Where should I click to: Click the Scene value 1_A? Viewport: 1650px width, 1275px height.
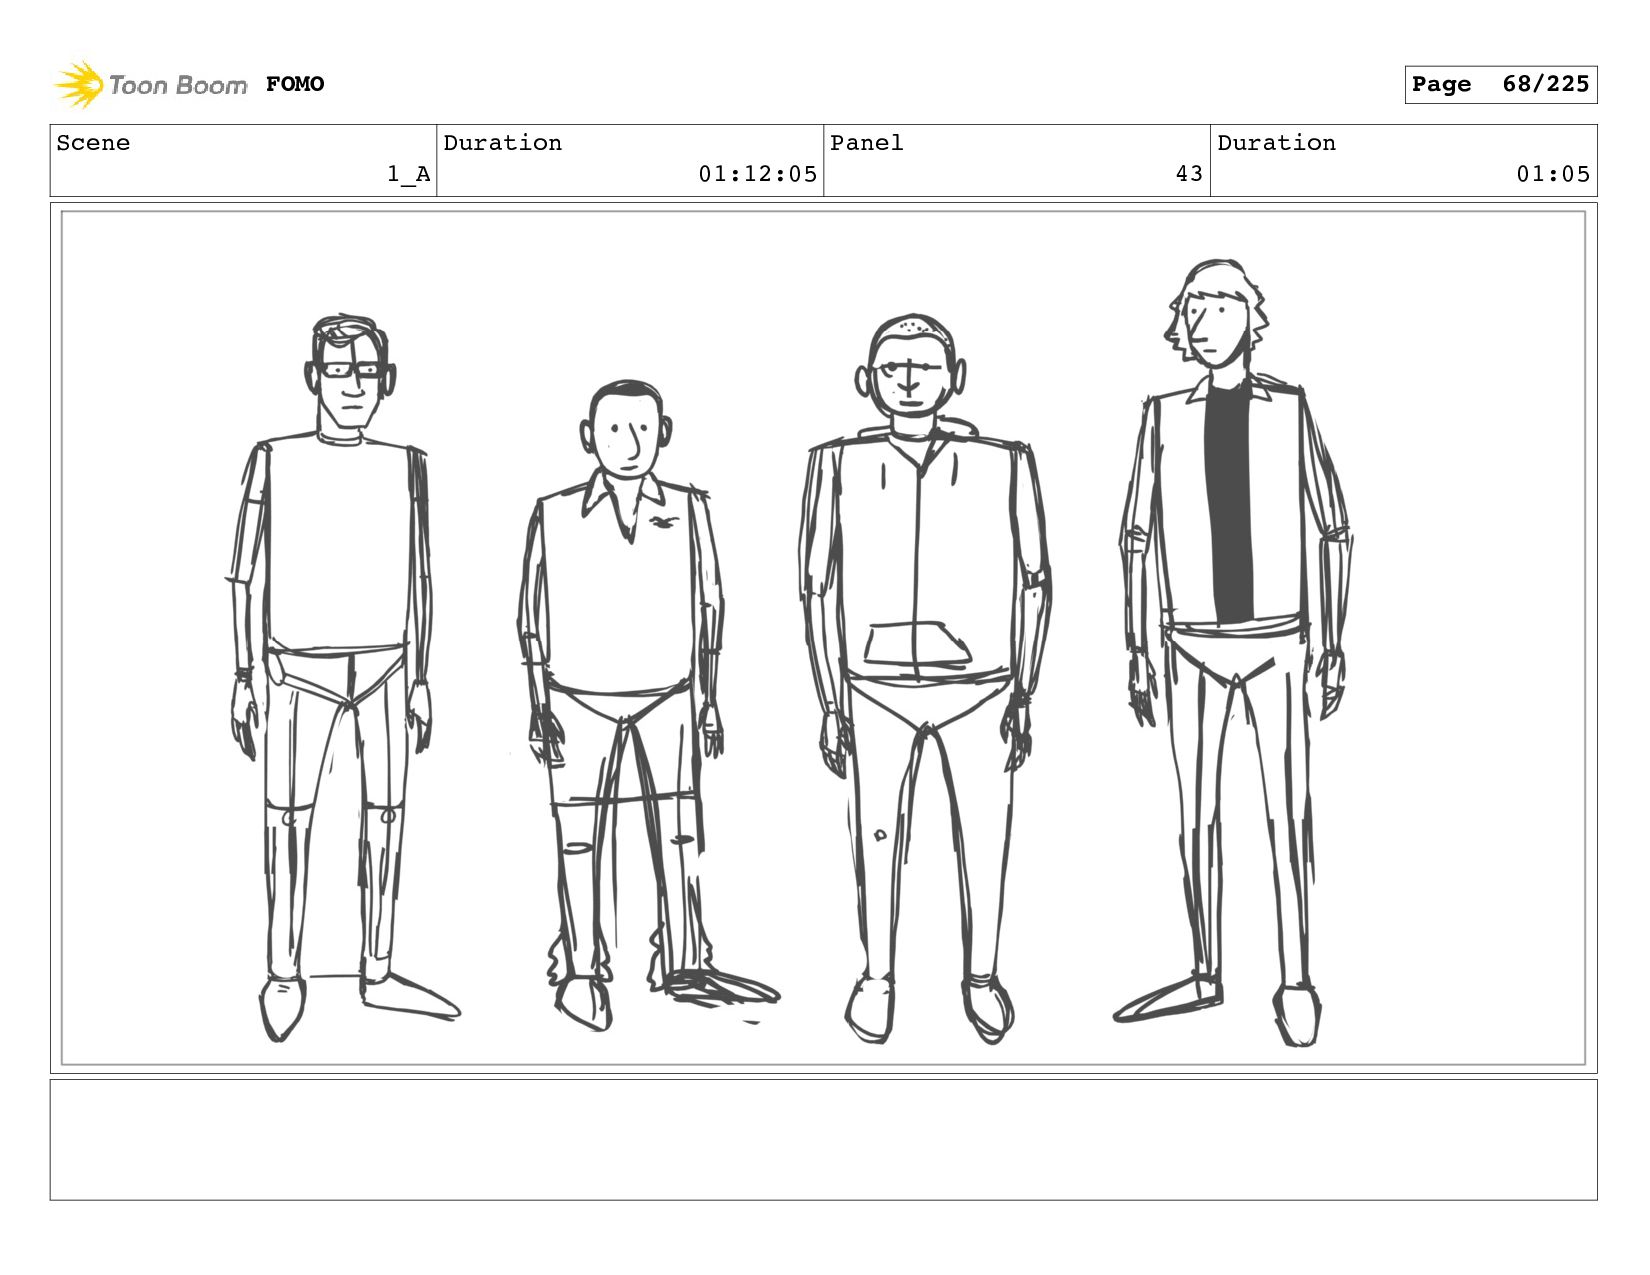point(409,174)
